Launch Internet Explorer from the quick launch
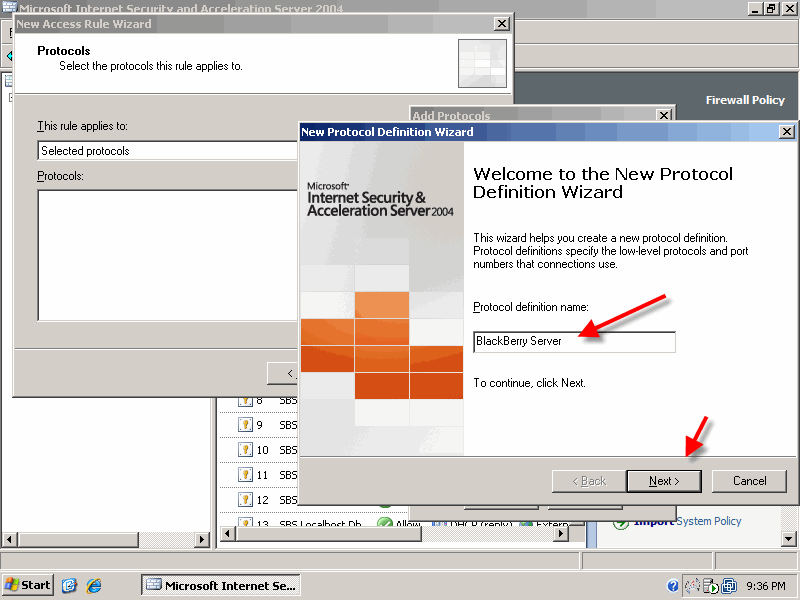800x600 pixels. [x=94, y=585]
